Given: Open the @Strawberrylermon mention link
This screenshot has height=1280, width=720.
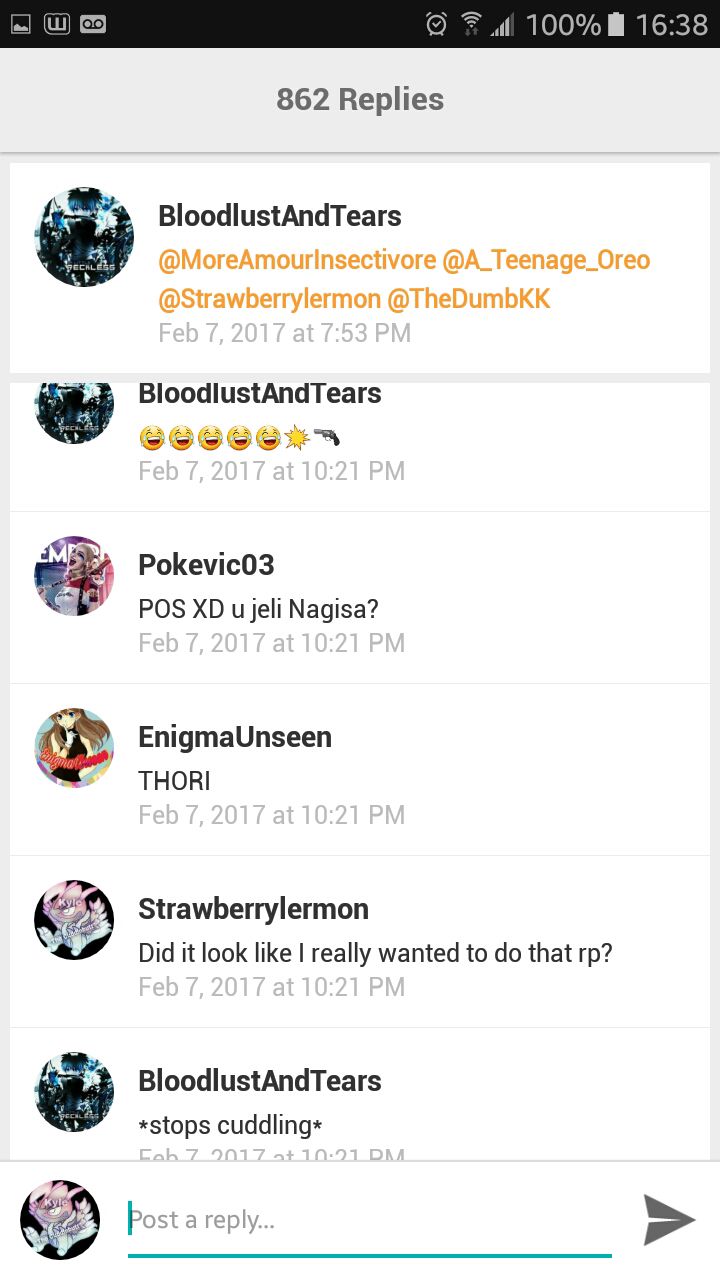Looking at the screenshot, I should click(269, 298).
